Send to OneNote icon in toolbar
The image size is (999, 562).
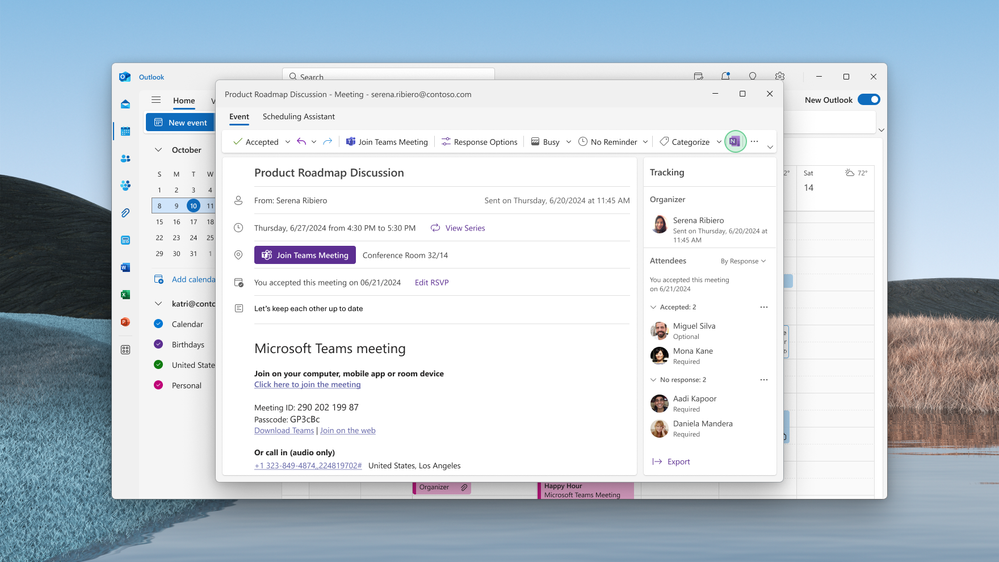click(x=735, y=141)
